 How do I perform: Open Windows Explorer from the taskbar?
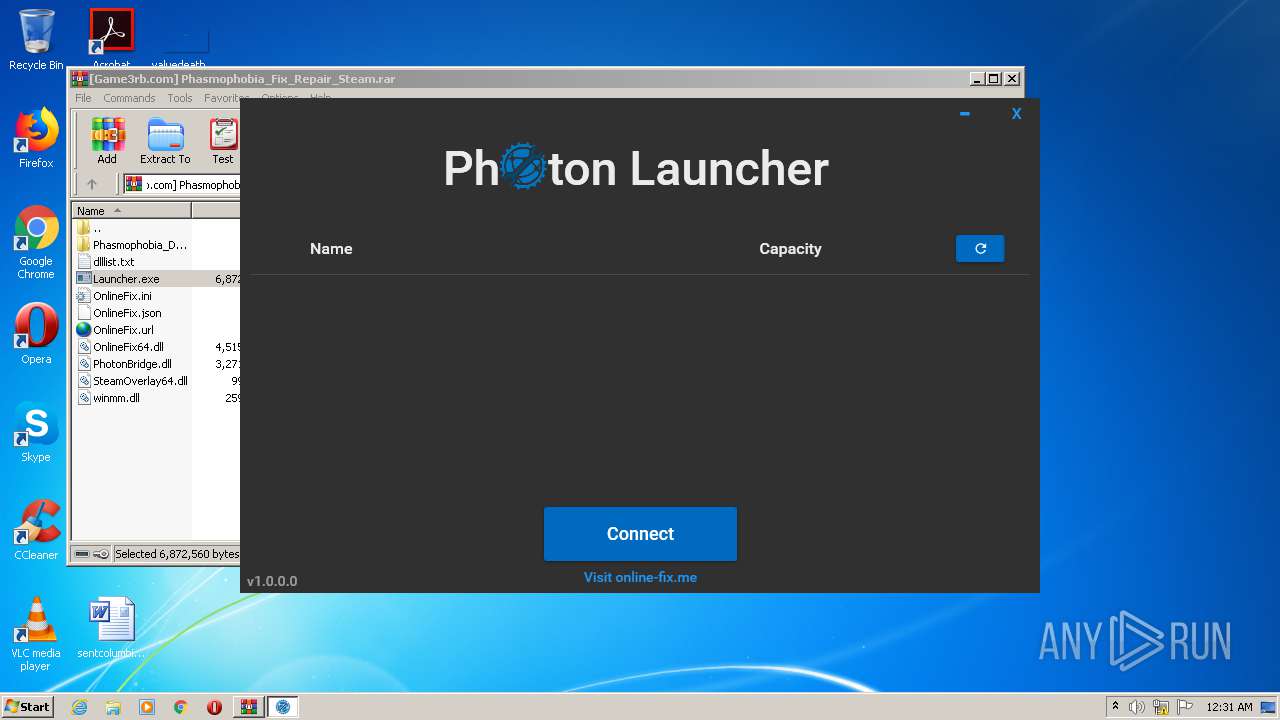(x=113, y=707)
